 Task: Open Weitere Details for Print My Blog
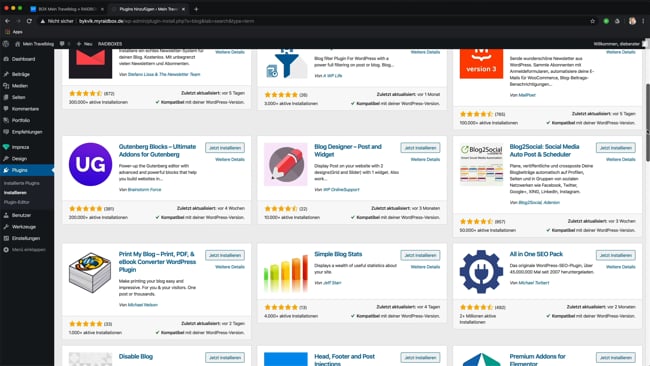tap(230, 267)
